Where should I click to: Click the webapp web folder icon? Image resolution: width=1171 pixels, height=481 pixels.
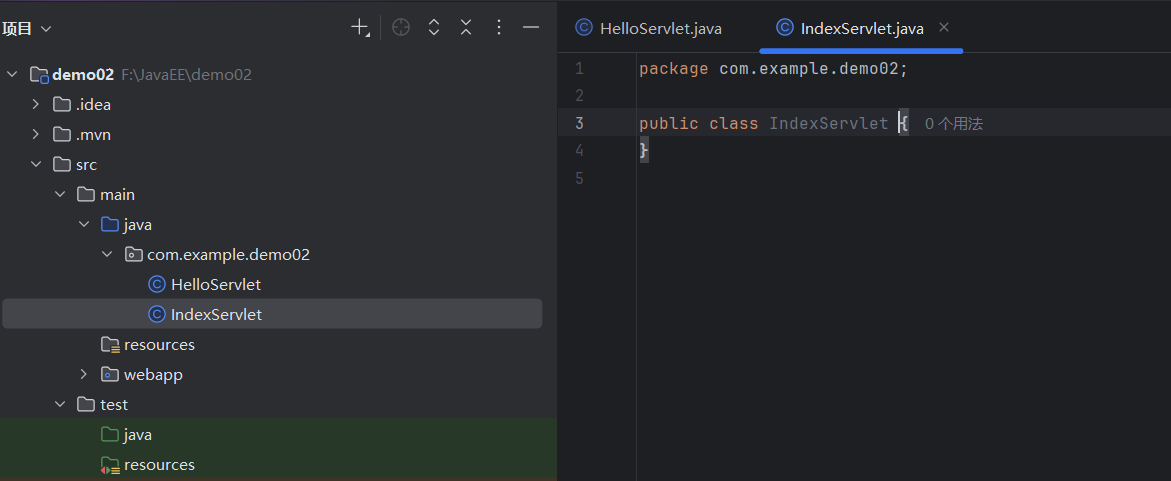[x=111, y=374]
